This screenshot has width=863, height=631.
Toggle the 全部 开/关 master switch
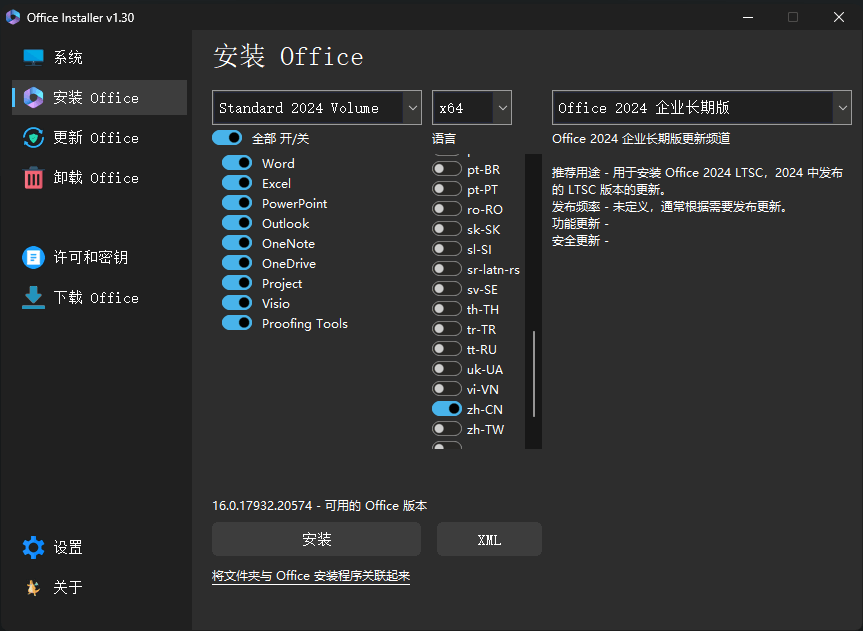click(227, 137)
